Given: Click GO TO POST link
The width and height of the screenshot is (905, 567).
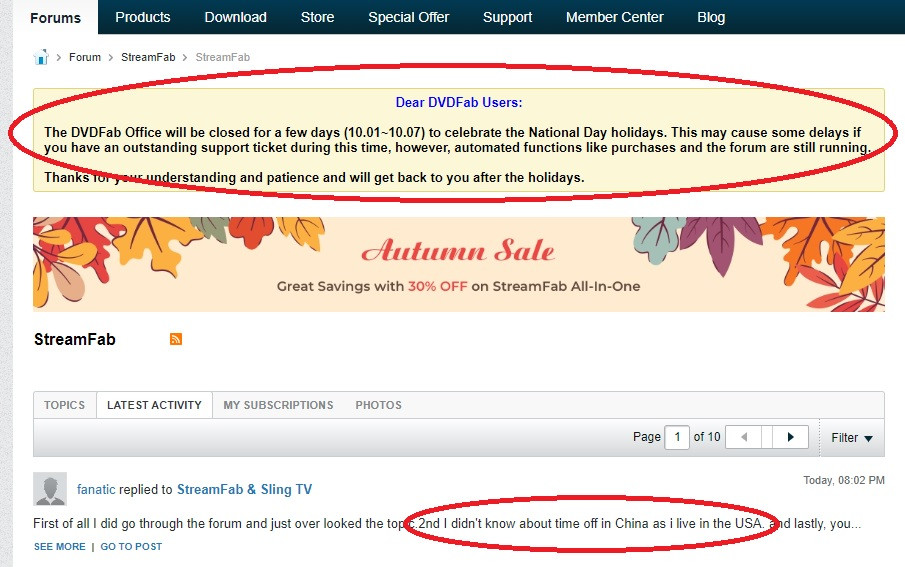Looking at the screenshot, I should click(131, 546).
